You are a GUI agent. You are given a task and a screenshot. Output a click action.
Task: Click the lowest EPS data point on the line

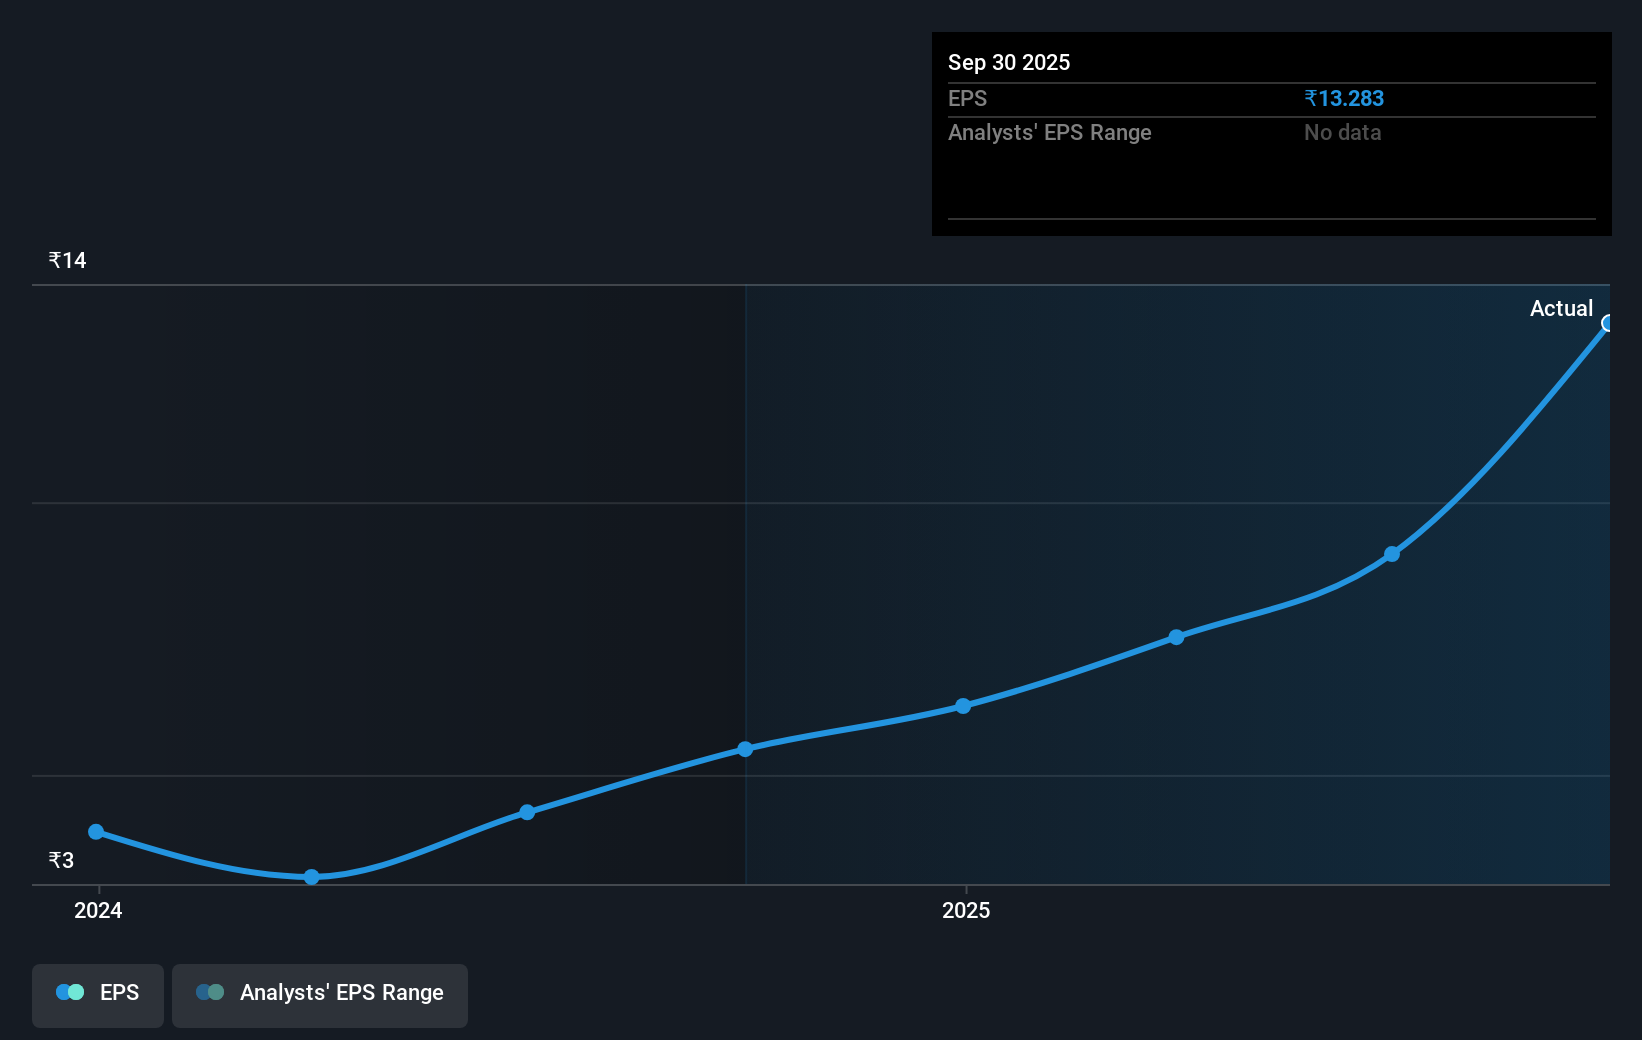tap(311, 877)
